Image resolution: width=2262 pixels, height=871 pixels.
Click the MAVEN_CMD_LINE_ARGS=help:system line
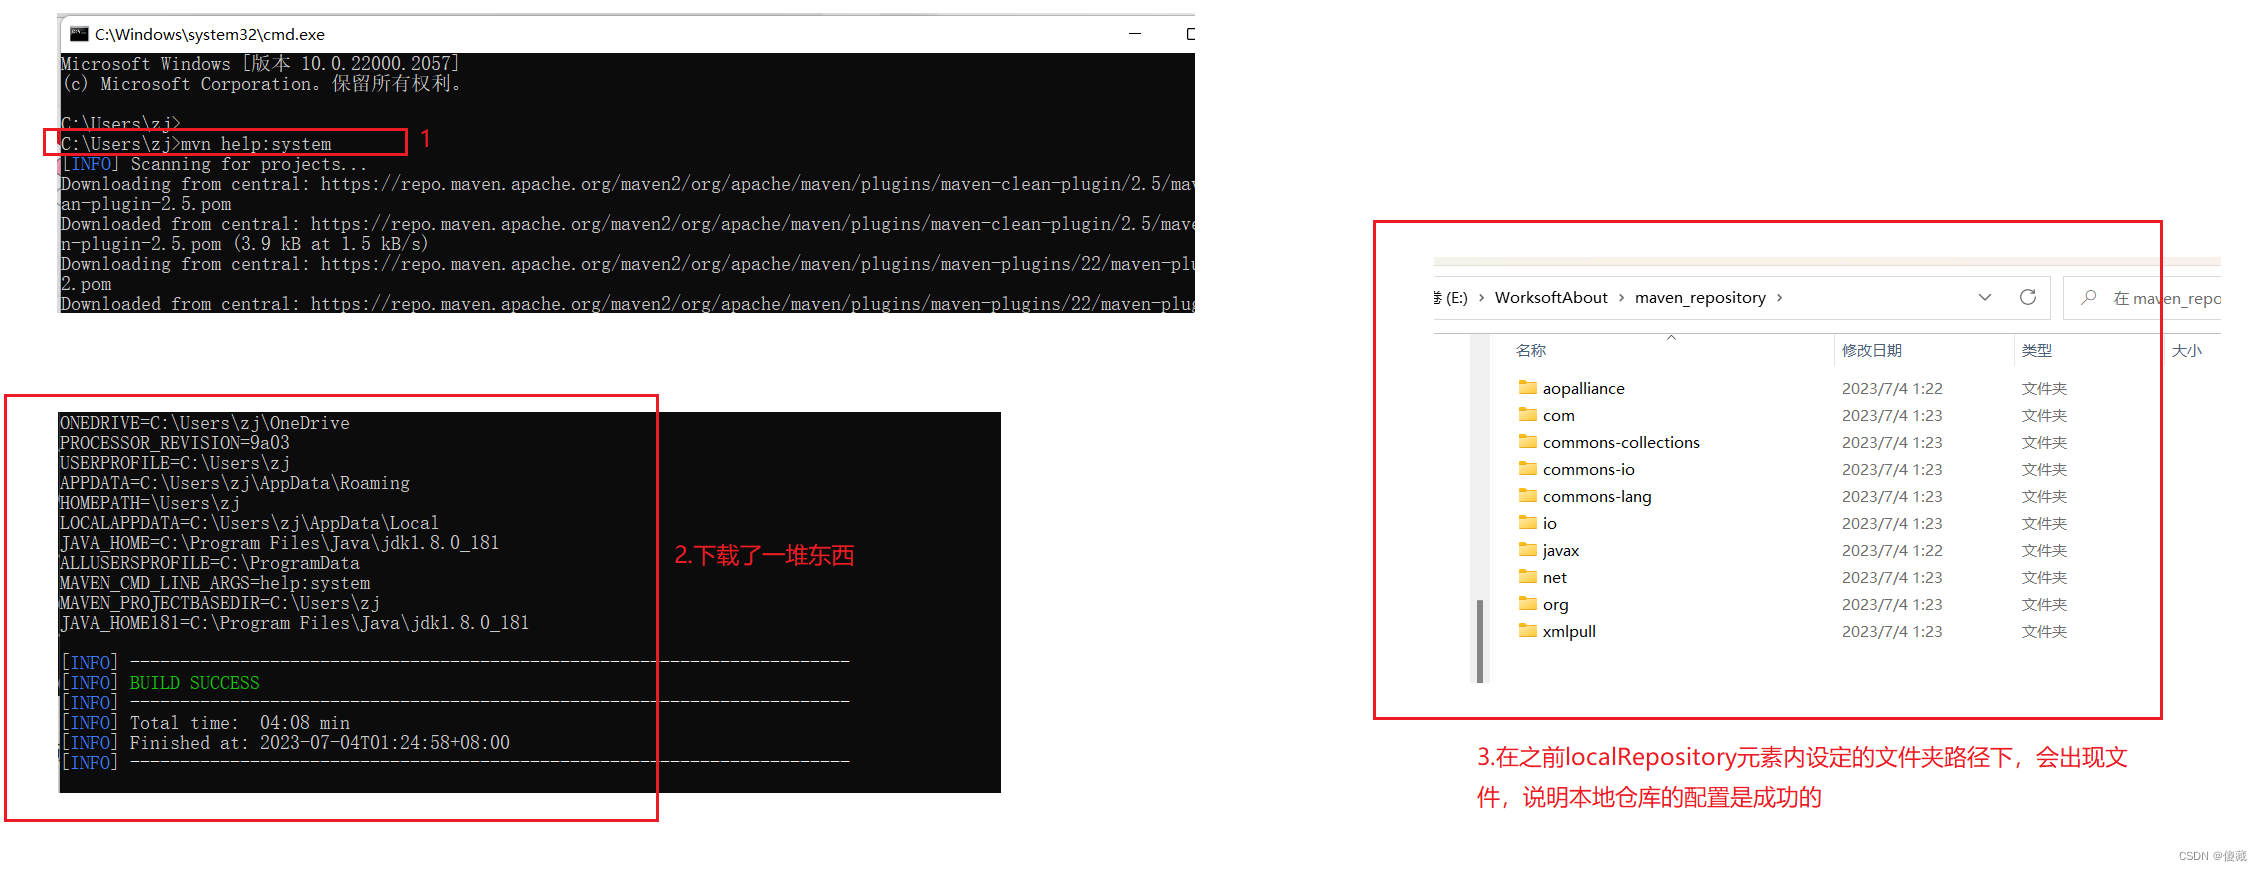coord(215,583)
